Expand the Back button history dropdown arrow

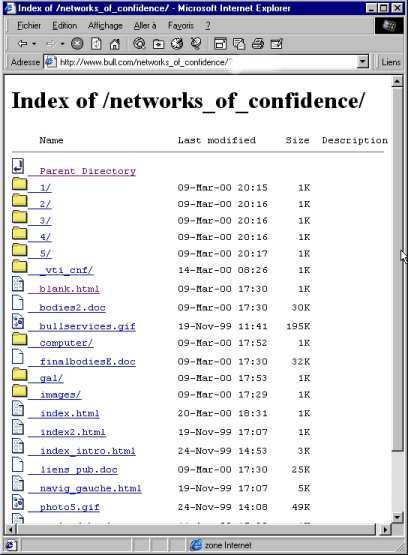[x=34, y=44]
